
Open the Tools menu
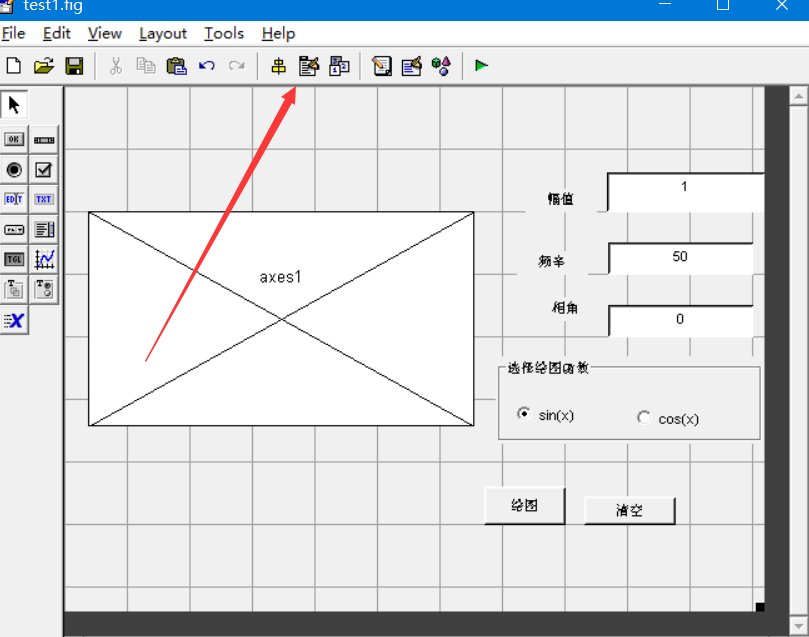pyautogui.click(x=223, y=33)
